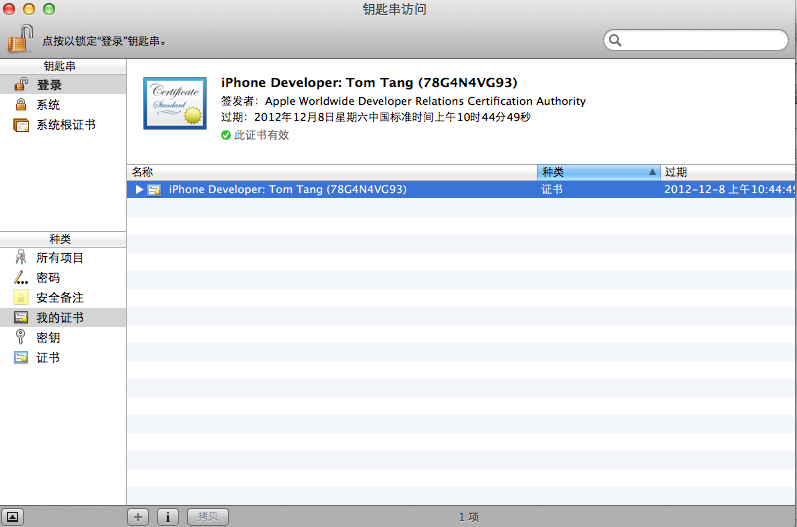Select the 登录 keychain icon
797x527 pixels.
pos(21,84)
